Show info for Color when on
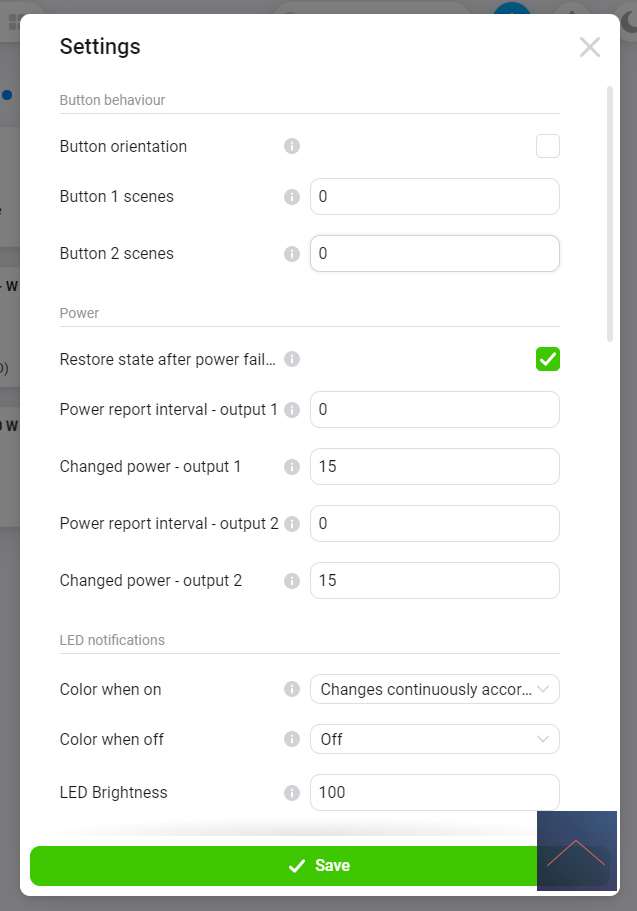This screenshot has width=637, height=911. pyautogui.click(x=292, y=689)
